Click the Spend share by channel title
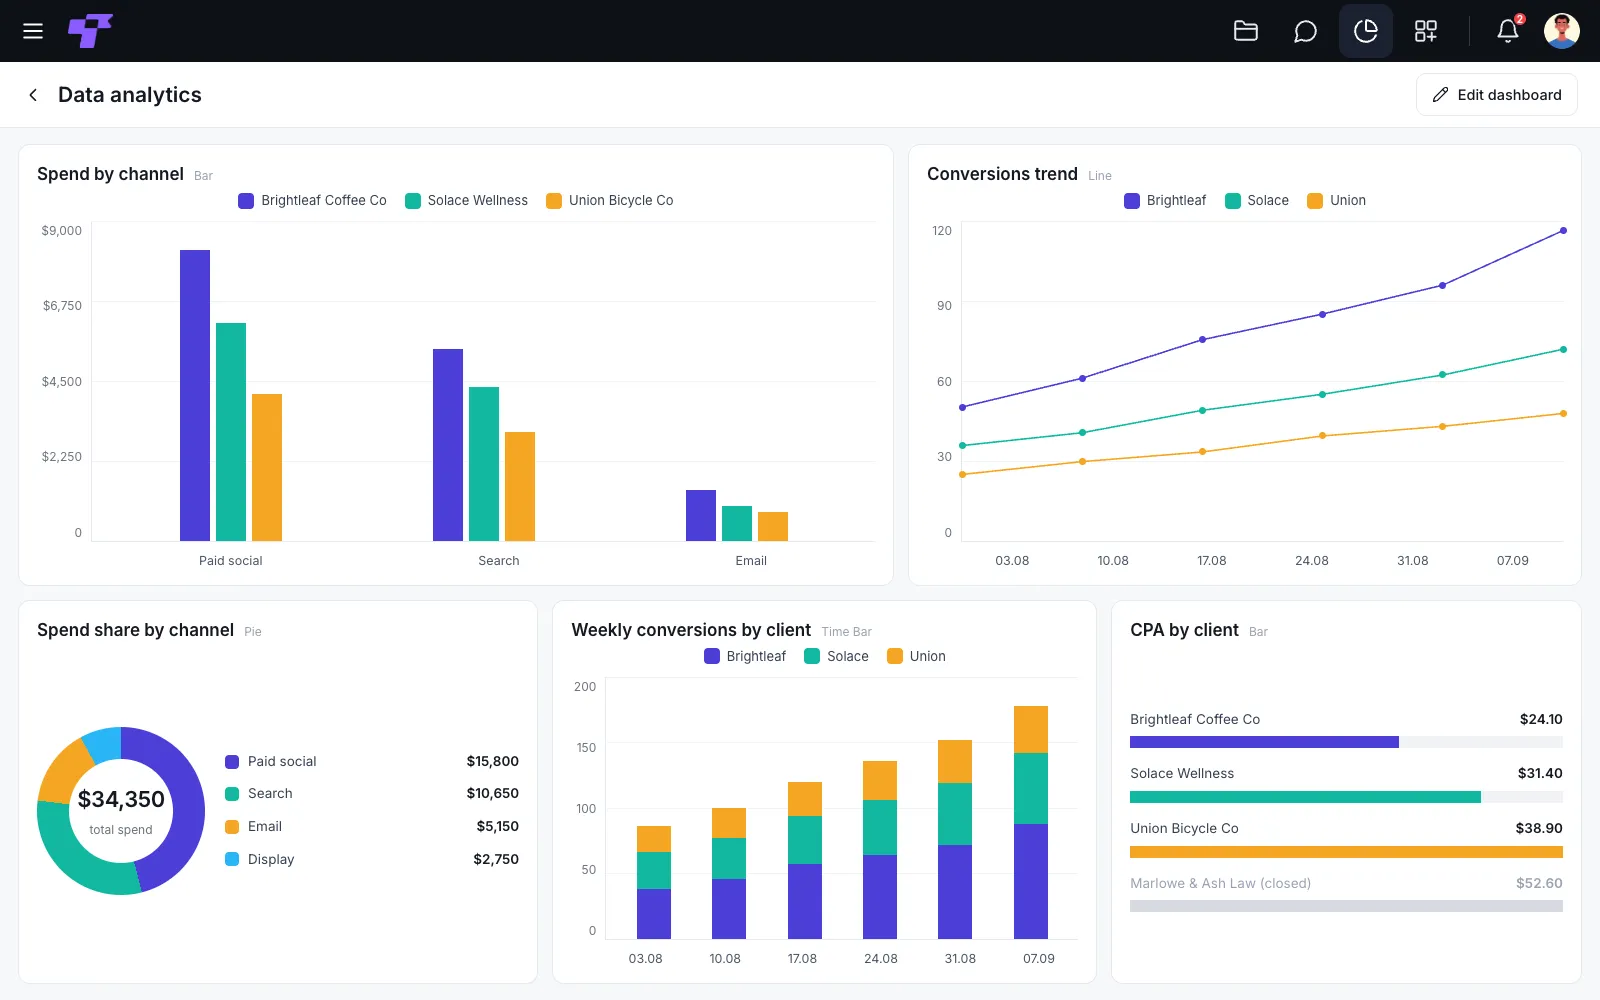 [135, 630]
